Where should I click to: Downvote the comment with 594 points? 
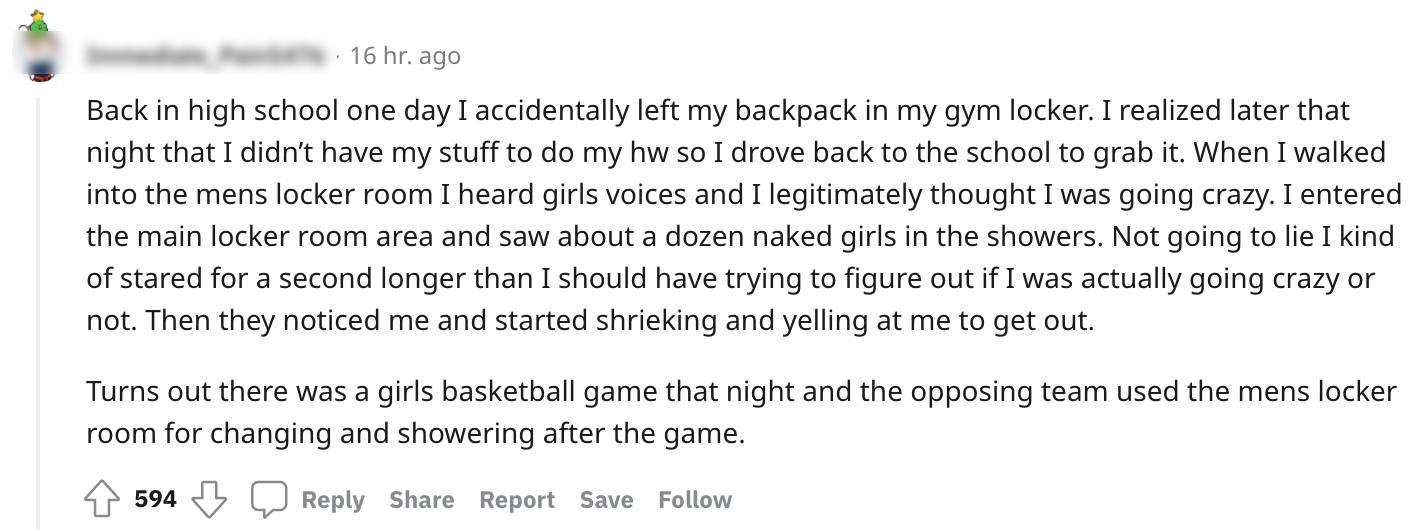pos(208,499)
